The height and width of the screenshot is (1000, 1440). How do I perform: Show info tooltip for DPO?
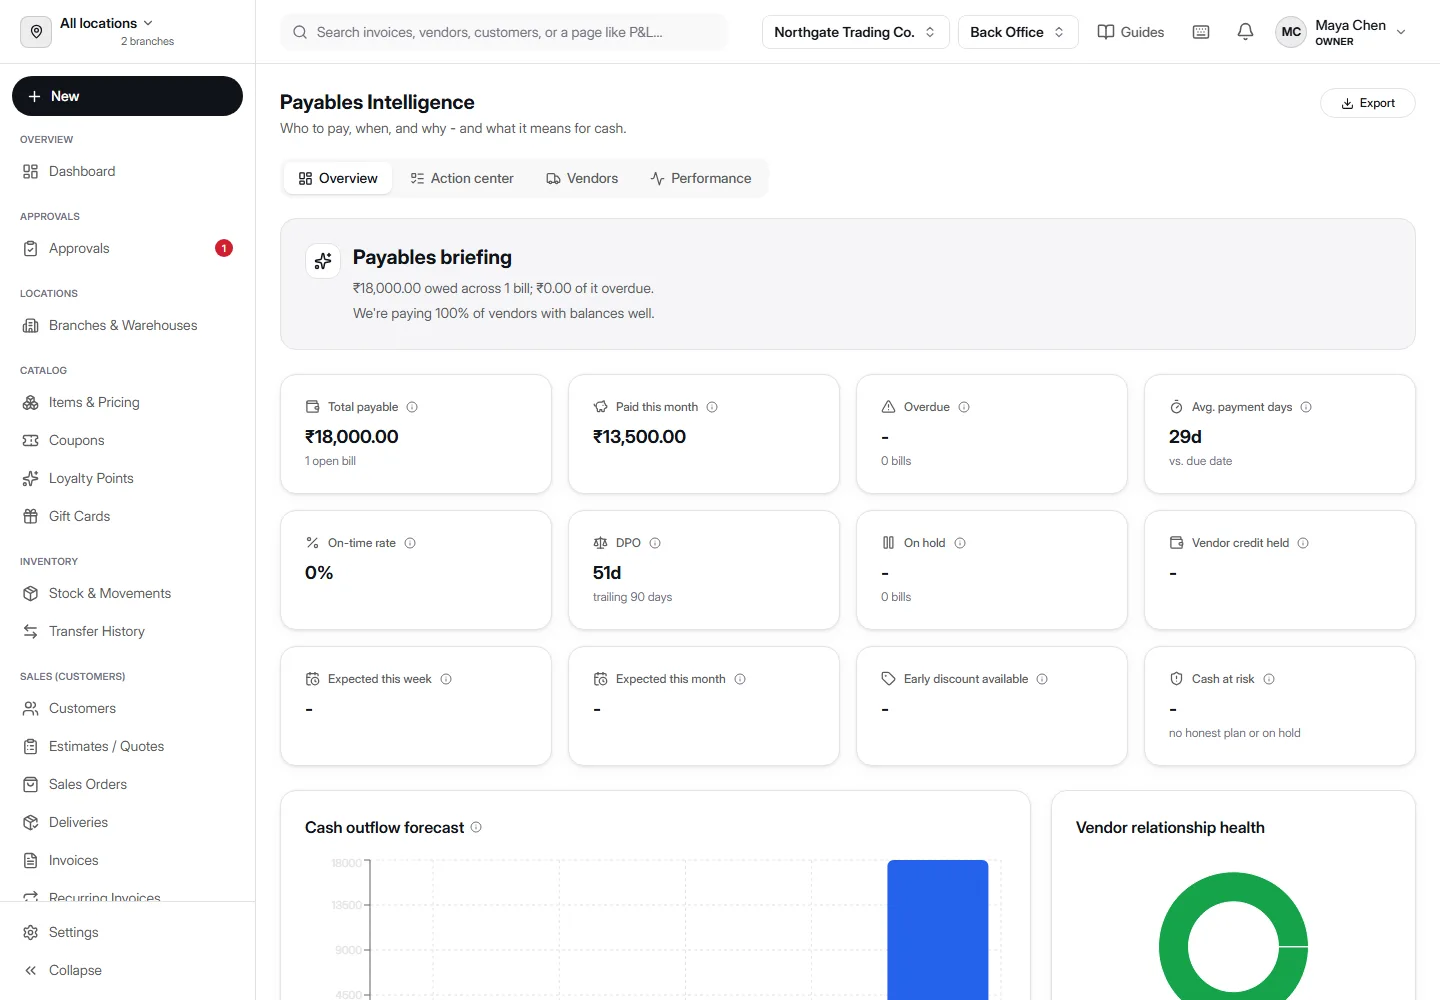click(655, 543)
